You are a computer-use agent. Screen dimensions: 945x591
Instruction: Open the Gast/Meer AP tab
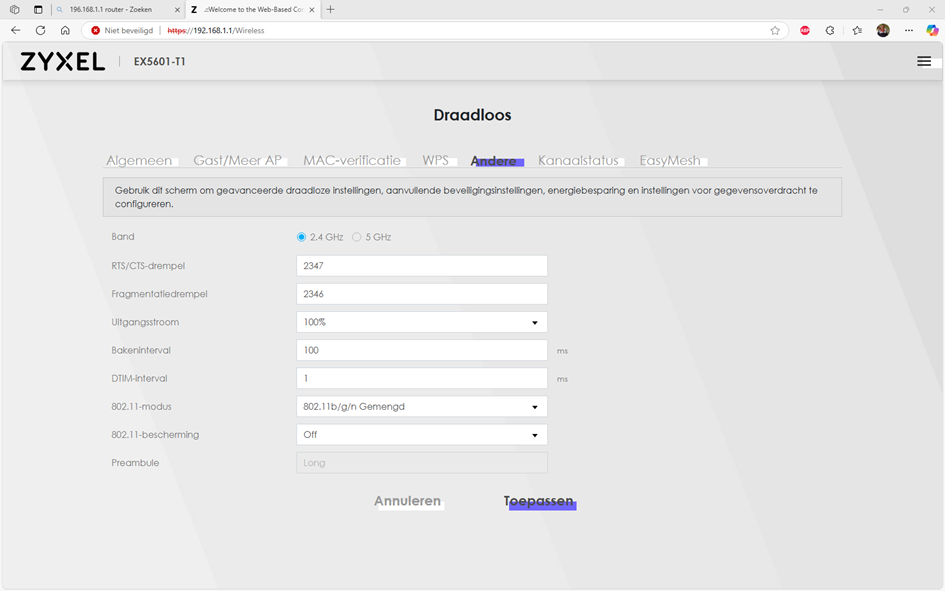(237, 160)
